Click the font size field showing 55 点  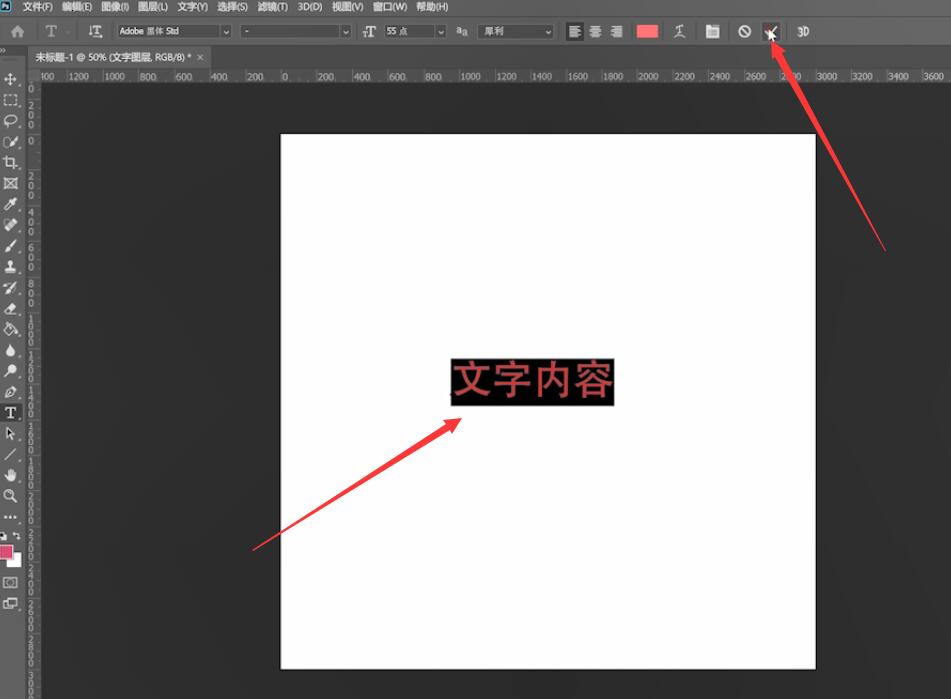tap(410, 32)
